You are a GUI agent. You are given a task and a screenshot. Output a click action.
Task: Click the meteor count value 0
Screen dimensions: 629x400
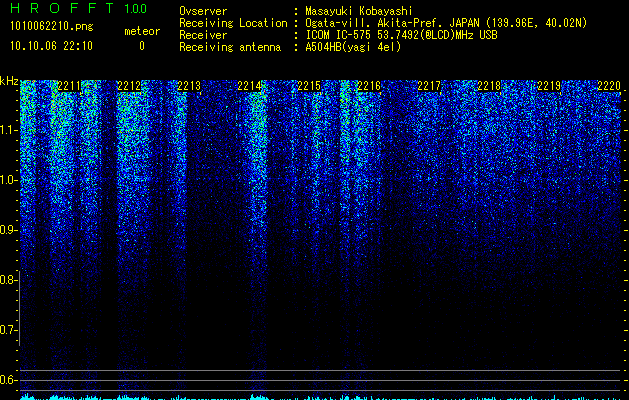click(142, 46)
